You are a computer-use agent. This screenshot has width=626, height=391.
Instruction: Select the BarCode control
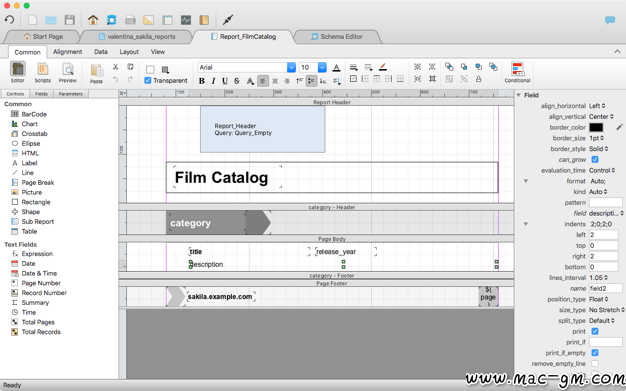coord(34,114)
